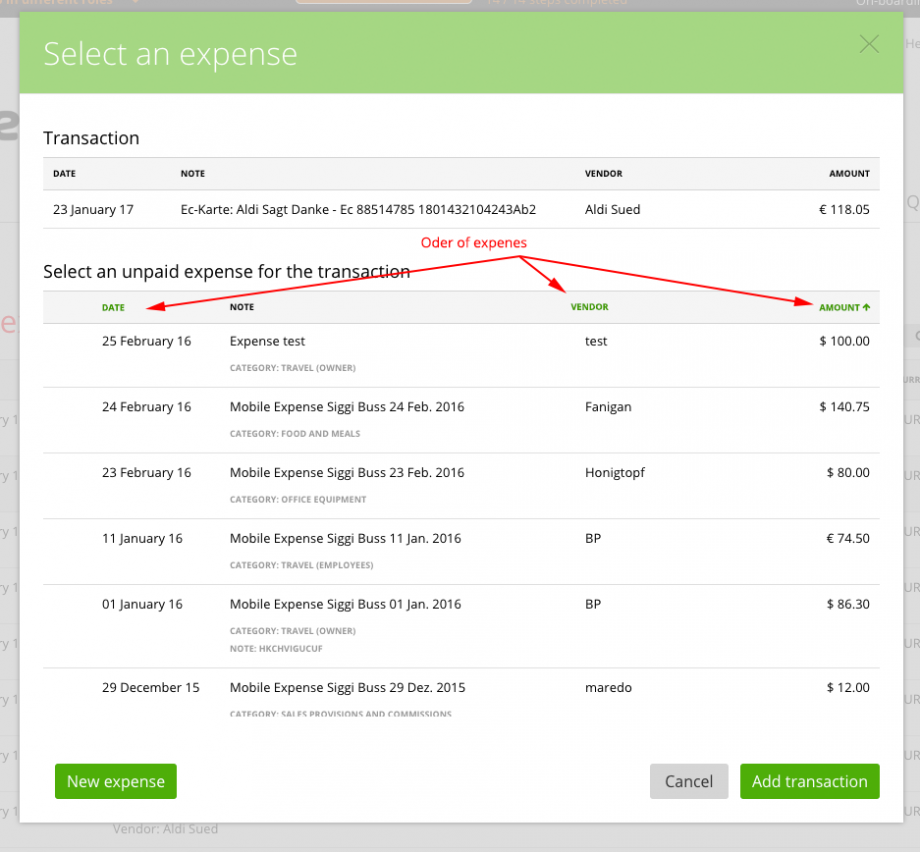Sort expenses by the VENDOR column header
Screen dimensions: 920x852
(589, 307)
